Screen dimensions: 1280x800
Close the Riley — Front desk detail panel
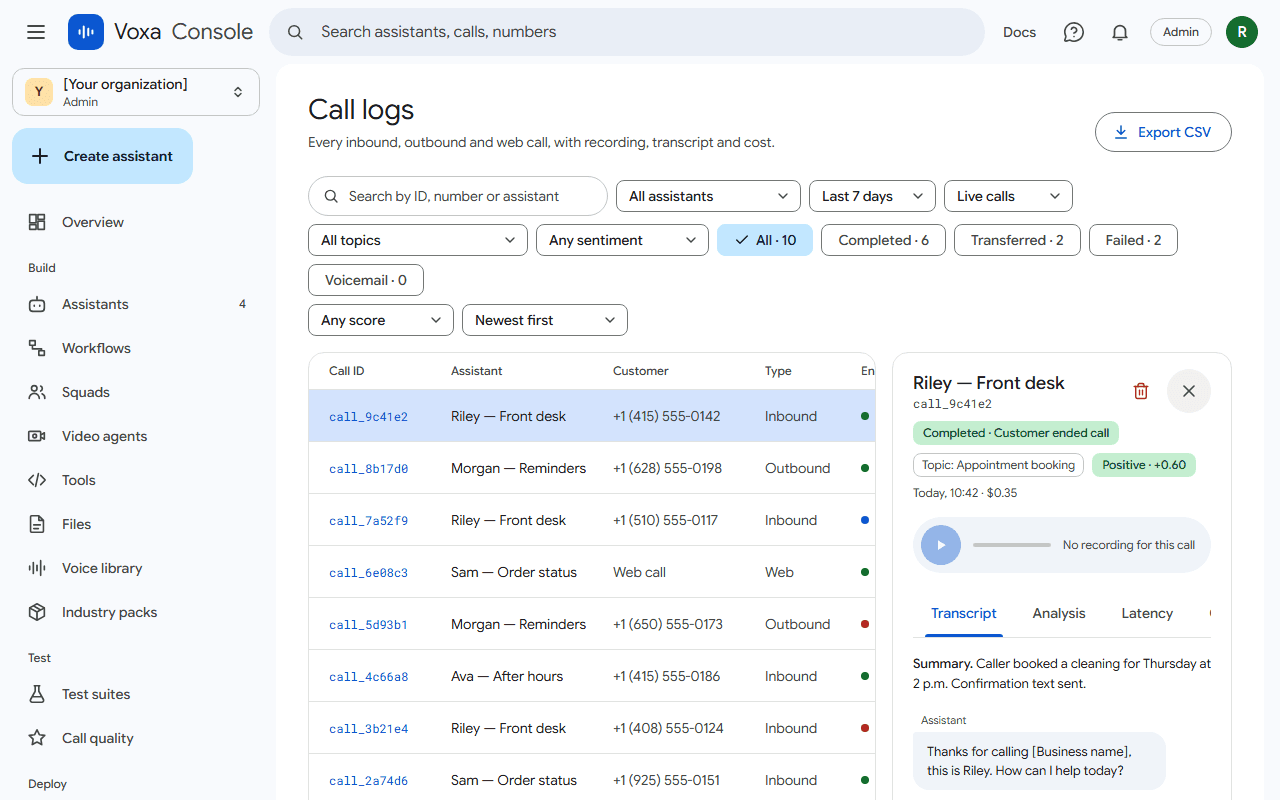tap(1189, 391)
